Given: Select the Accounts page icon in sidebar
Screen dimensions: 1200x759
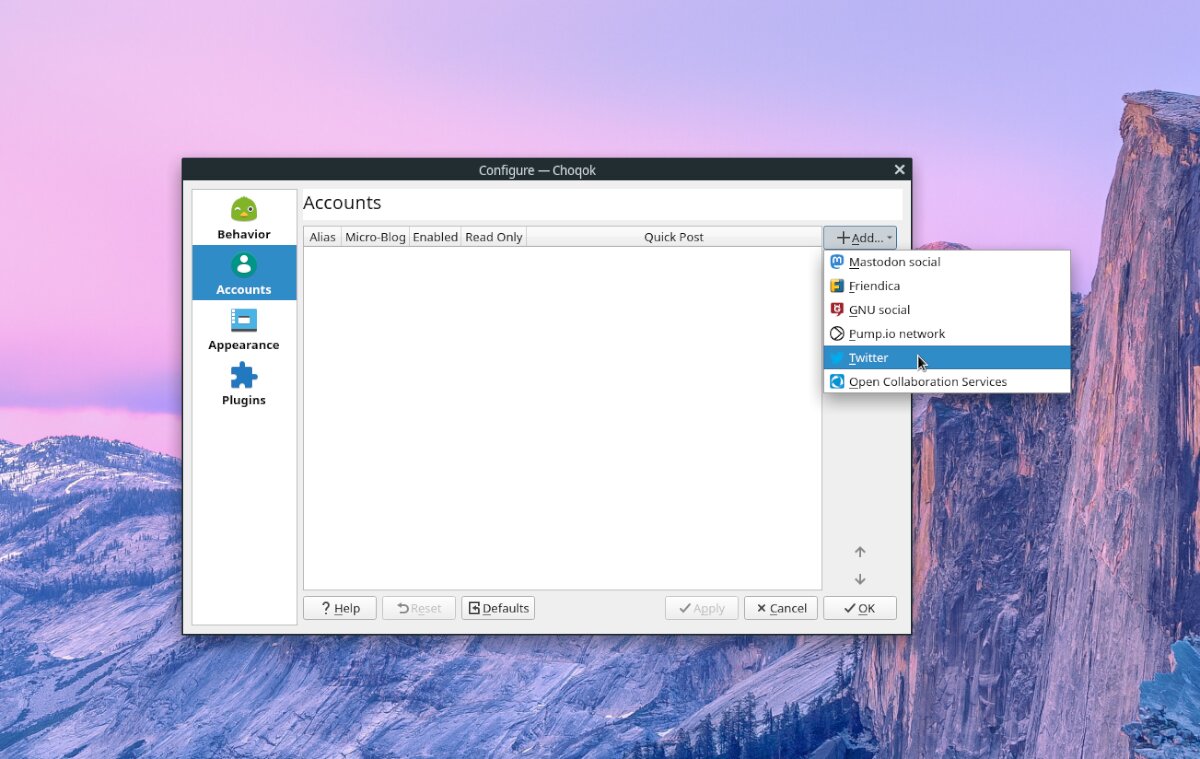Looking at the screenshot, I should point(243,266).
